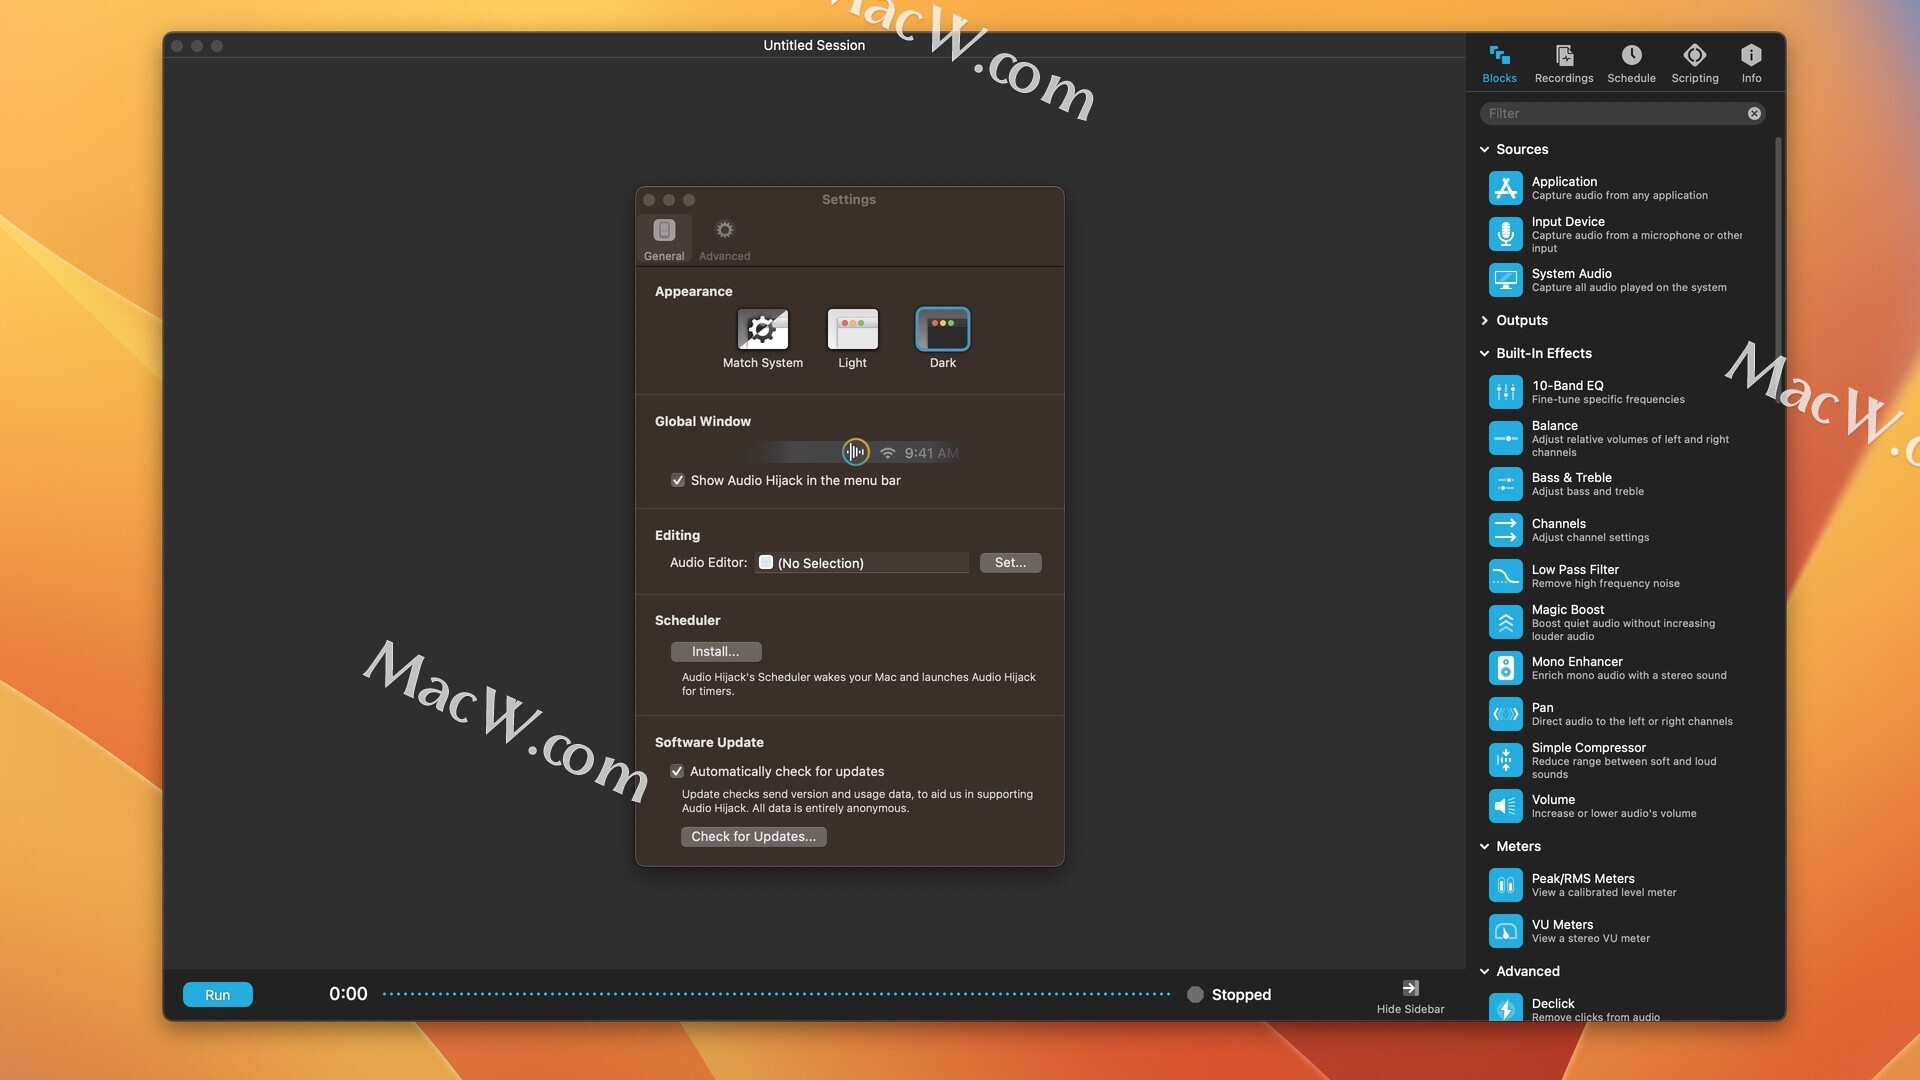This screenshot has width=1920, height=1080.
Task: Select the Volume effect icon
Action: pos(1505,806)
